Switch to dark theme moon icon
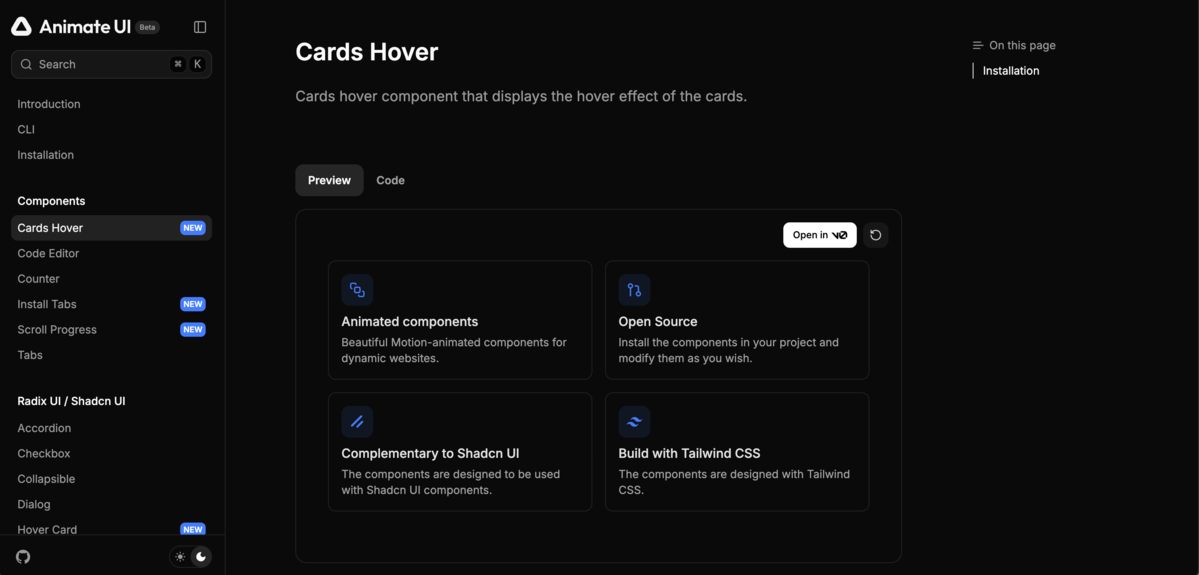This screenshot has height=575, width=1199. tap(201, 557)
